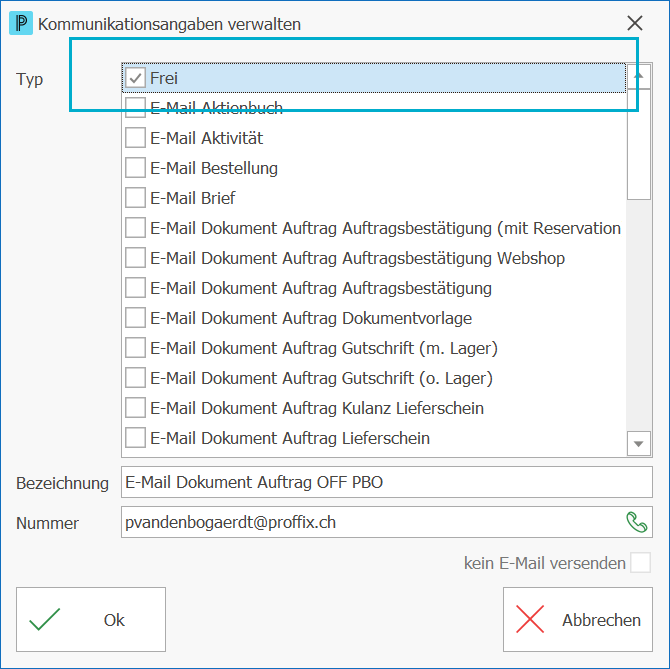Viewport: 670px width, 669px height.
Task: Select 'E-Mail Bestellung' row text
Action: [x=214, y=168]
